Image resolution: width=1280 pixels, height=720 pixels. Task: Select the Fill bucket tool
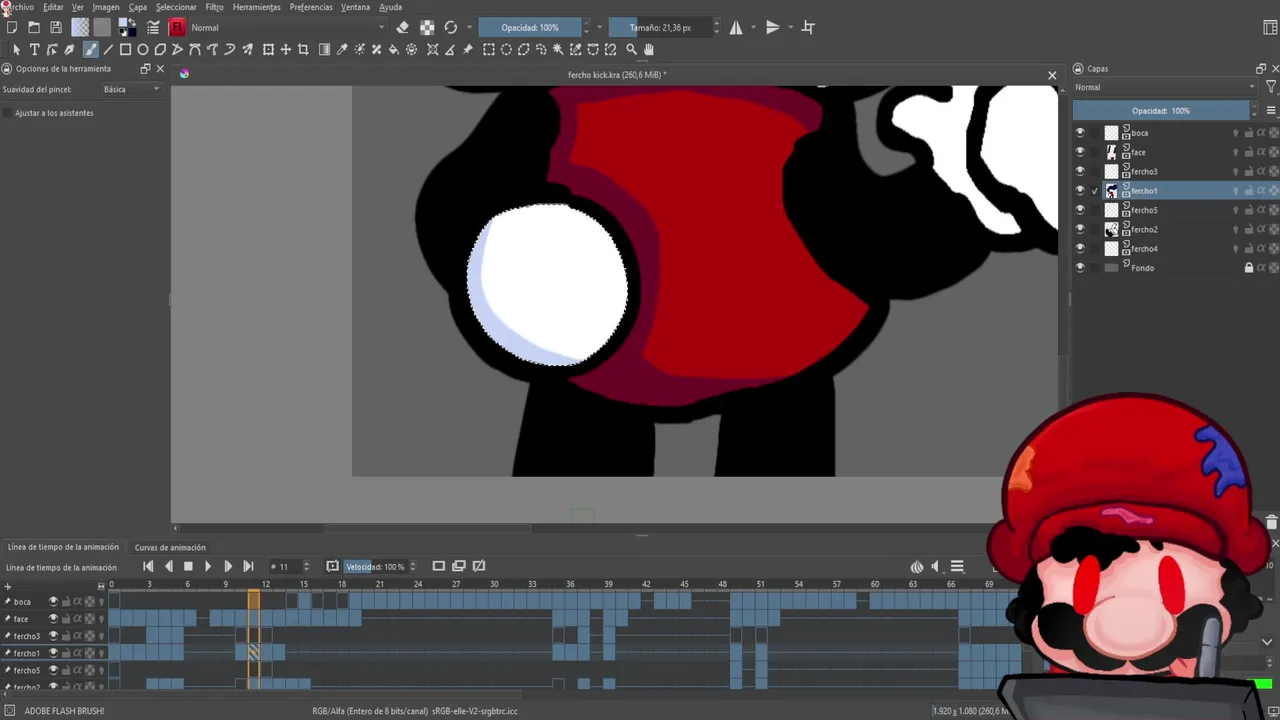click(x=394, y=49)
